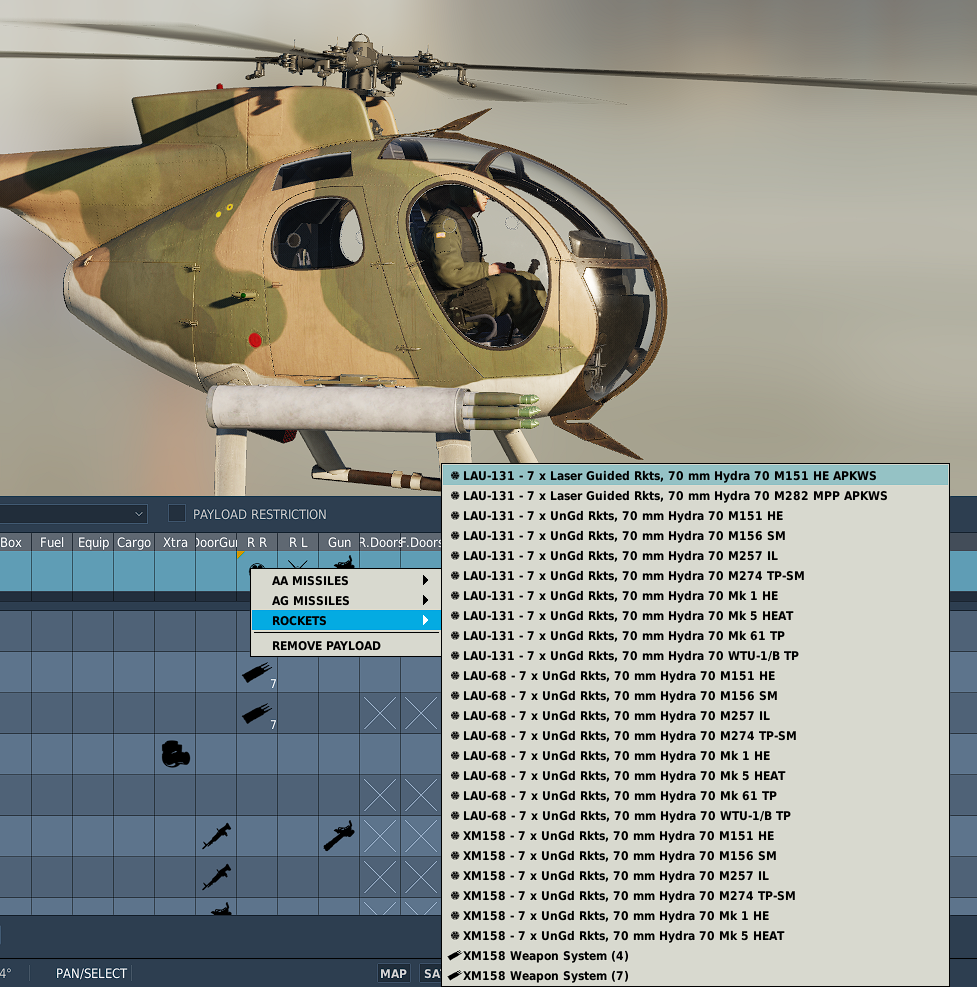Expand the AG MISSILES submenu
Image resolution: width=977 pixels, height=987 pixels.
(x=345, y=601)
